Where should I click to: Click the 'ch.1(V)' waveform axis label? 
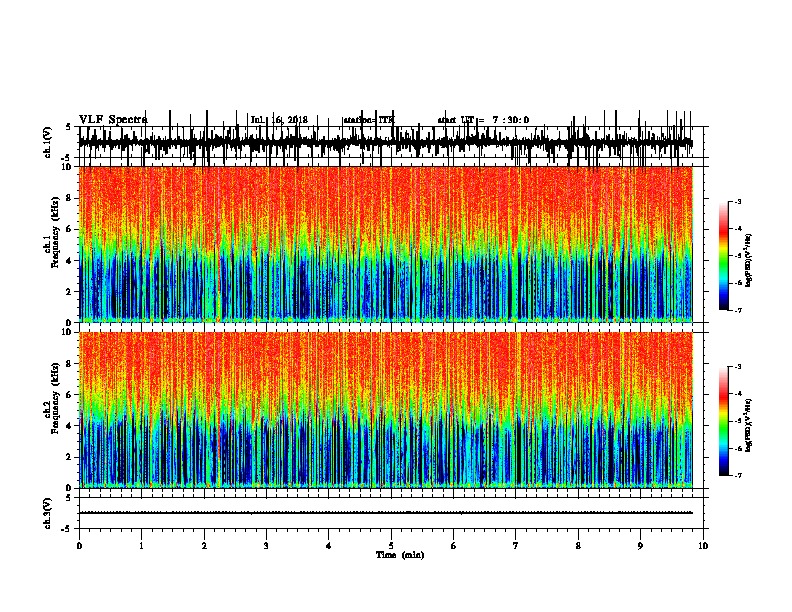tap(48, 142)
